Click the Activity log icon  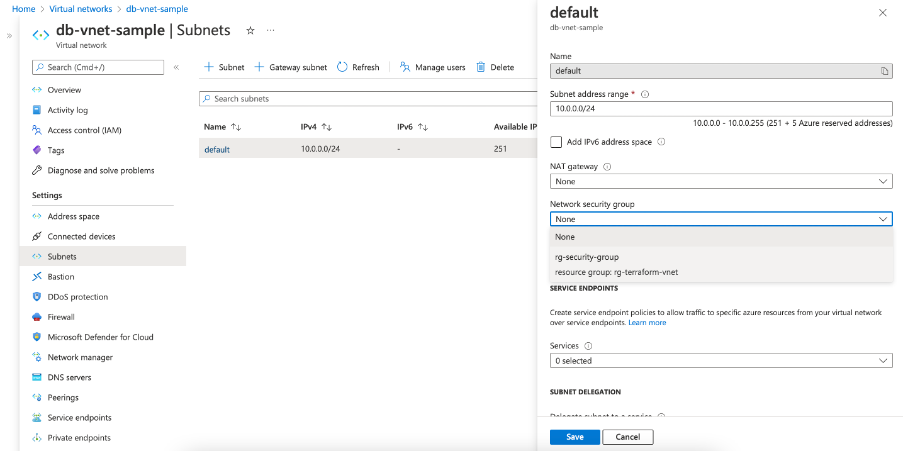click(37, 110)
